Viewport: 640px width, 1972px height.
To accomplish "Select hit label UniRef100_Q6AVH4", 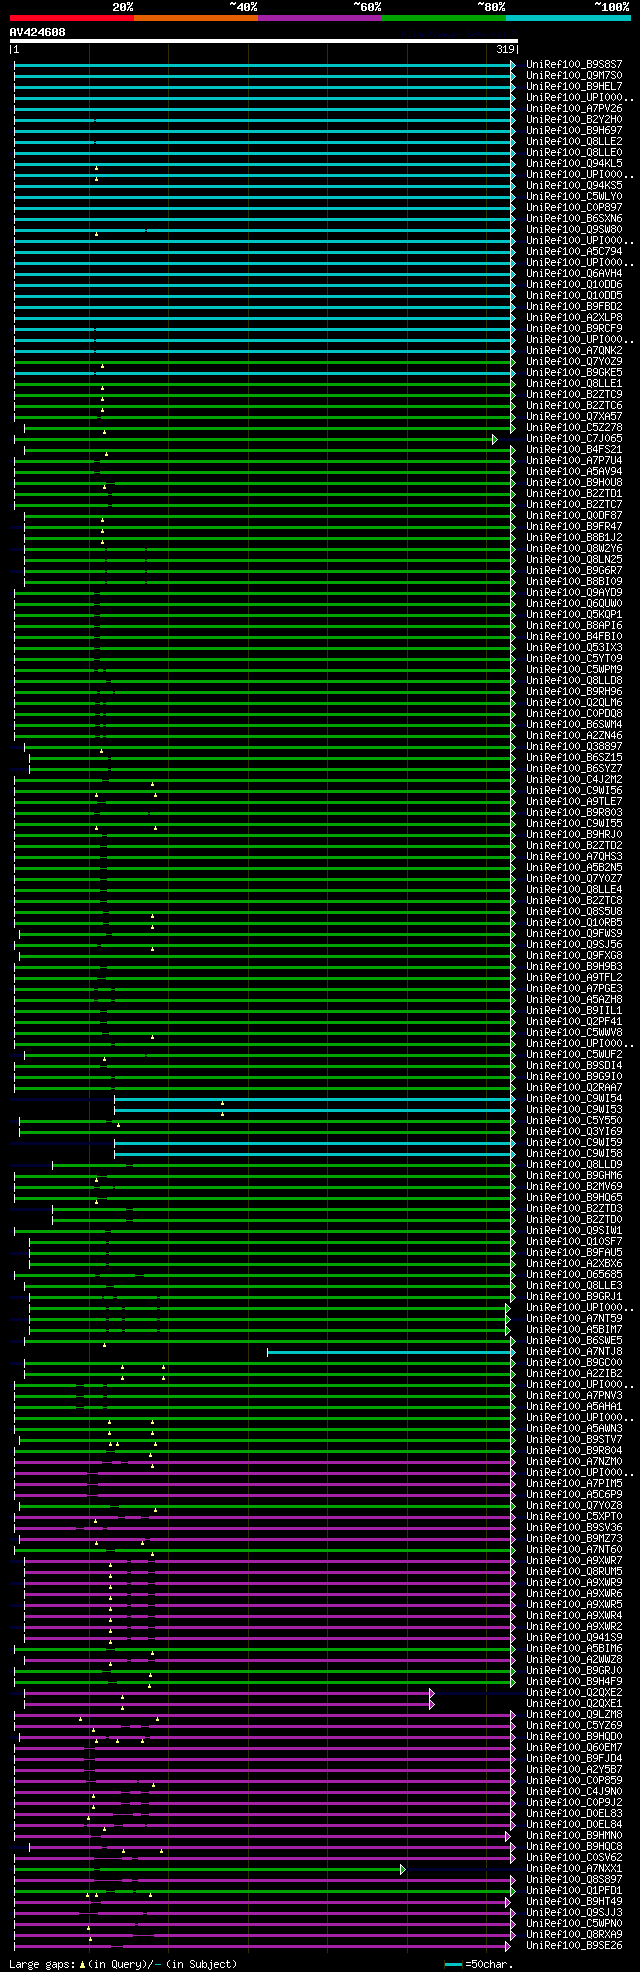I will click(x=574, y=273).
